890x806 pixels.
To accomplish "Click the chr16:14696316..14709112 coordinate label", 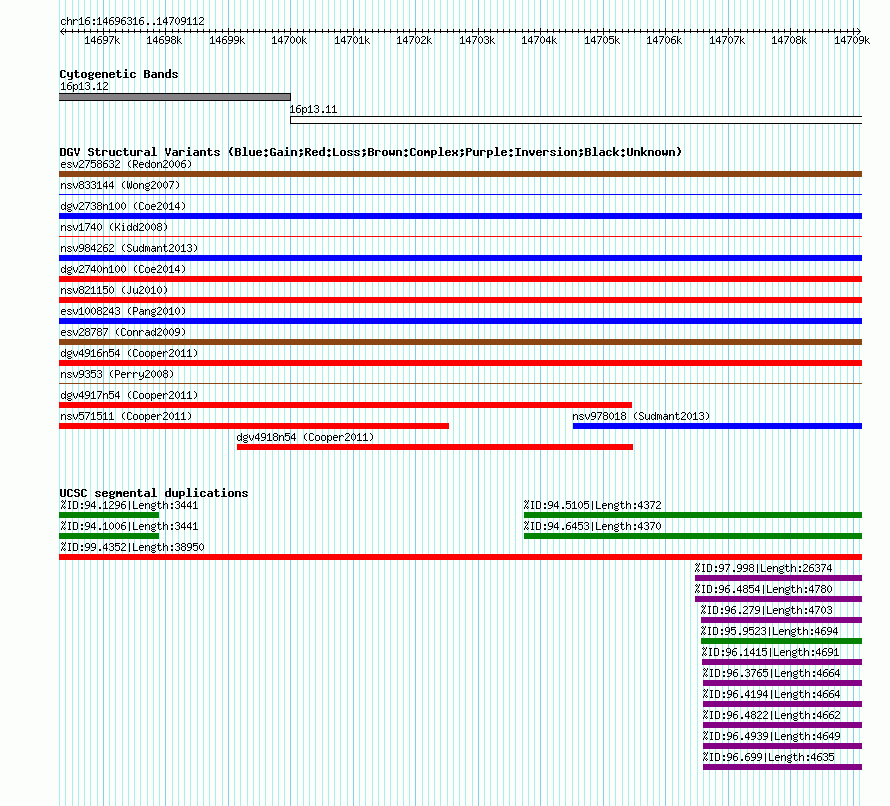I will pos(132,22).
